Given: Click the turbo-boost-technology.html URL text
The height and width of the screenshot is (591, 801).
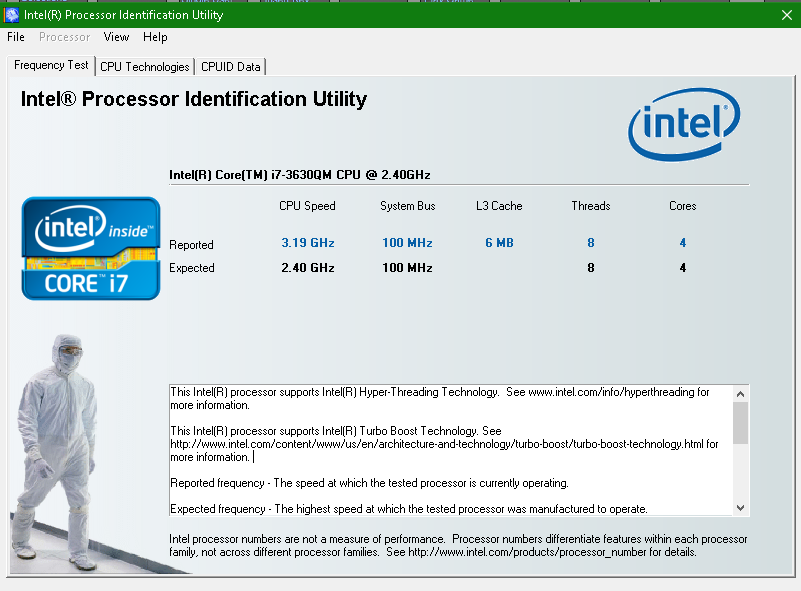Looking at the screenshot, I should (x=437, y=444).
